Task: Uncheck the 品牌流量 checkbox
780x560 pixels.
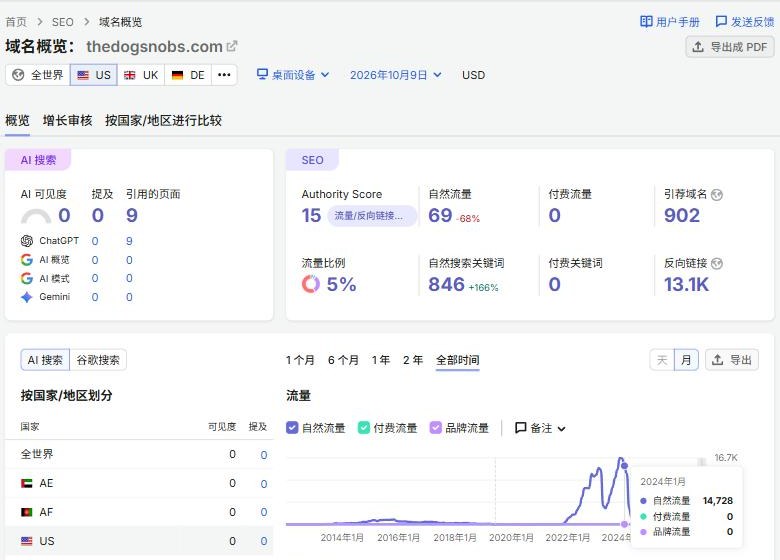Action: [x=436, y=428]
